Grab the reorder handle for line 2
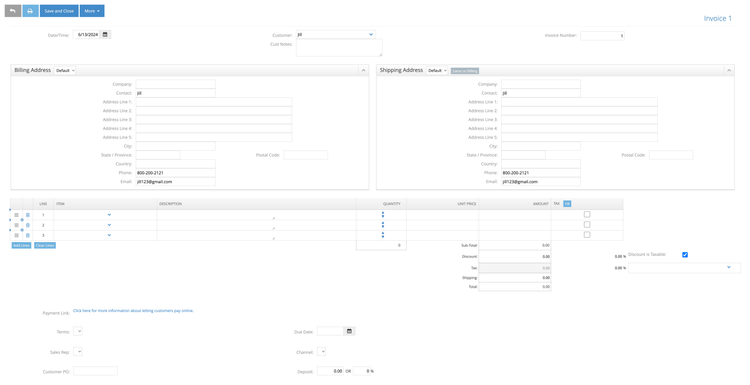The height and width of the screenshot is (385, 750). point(16,225)
